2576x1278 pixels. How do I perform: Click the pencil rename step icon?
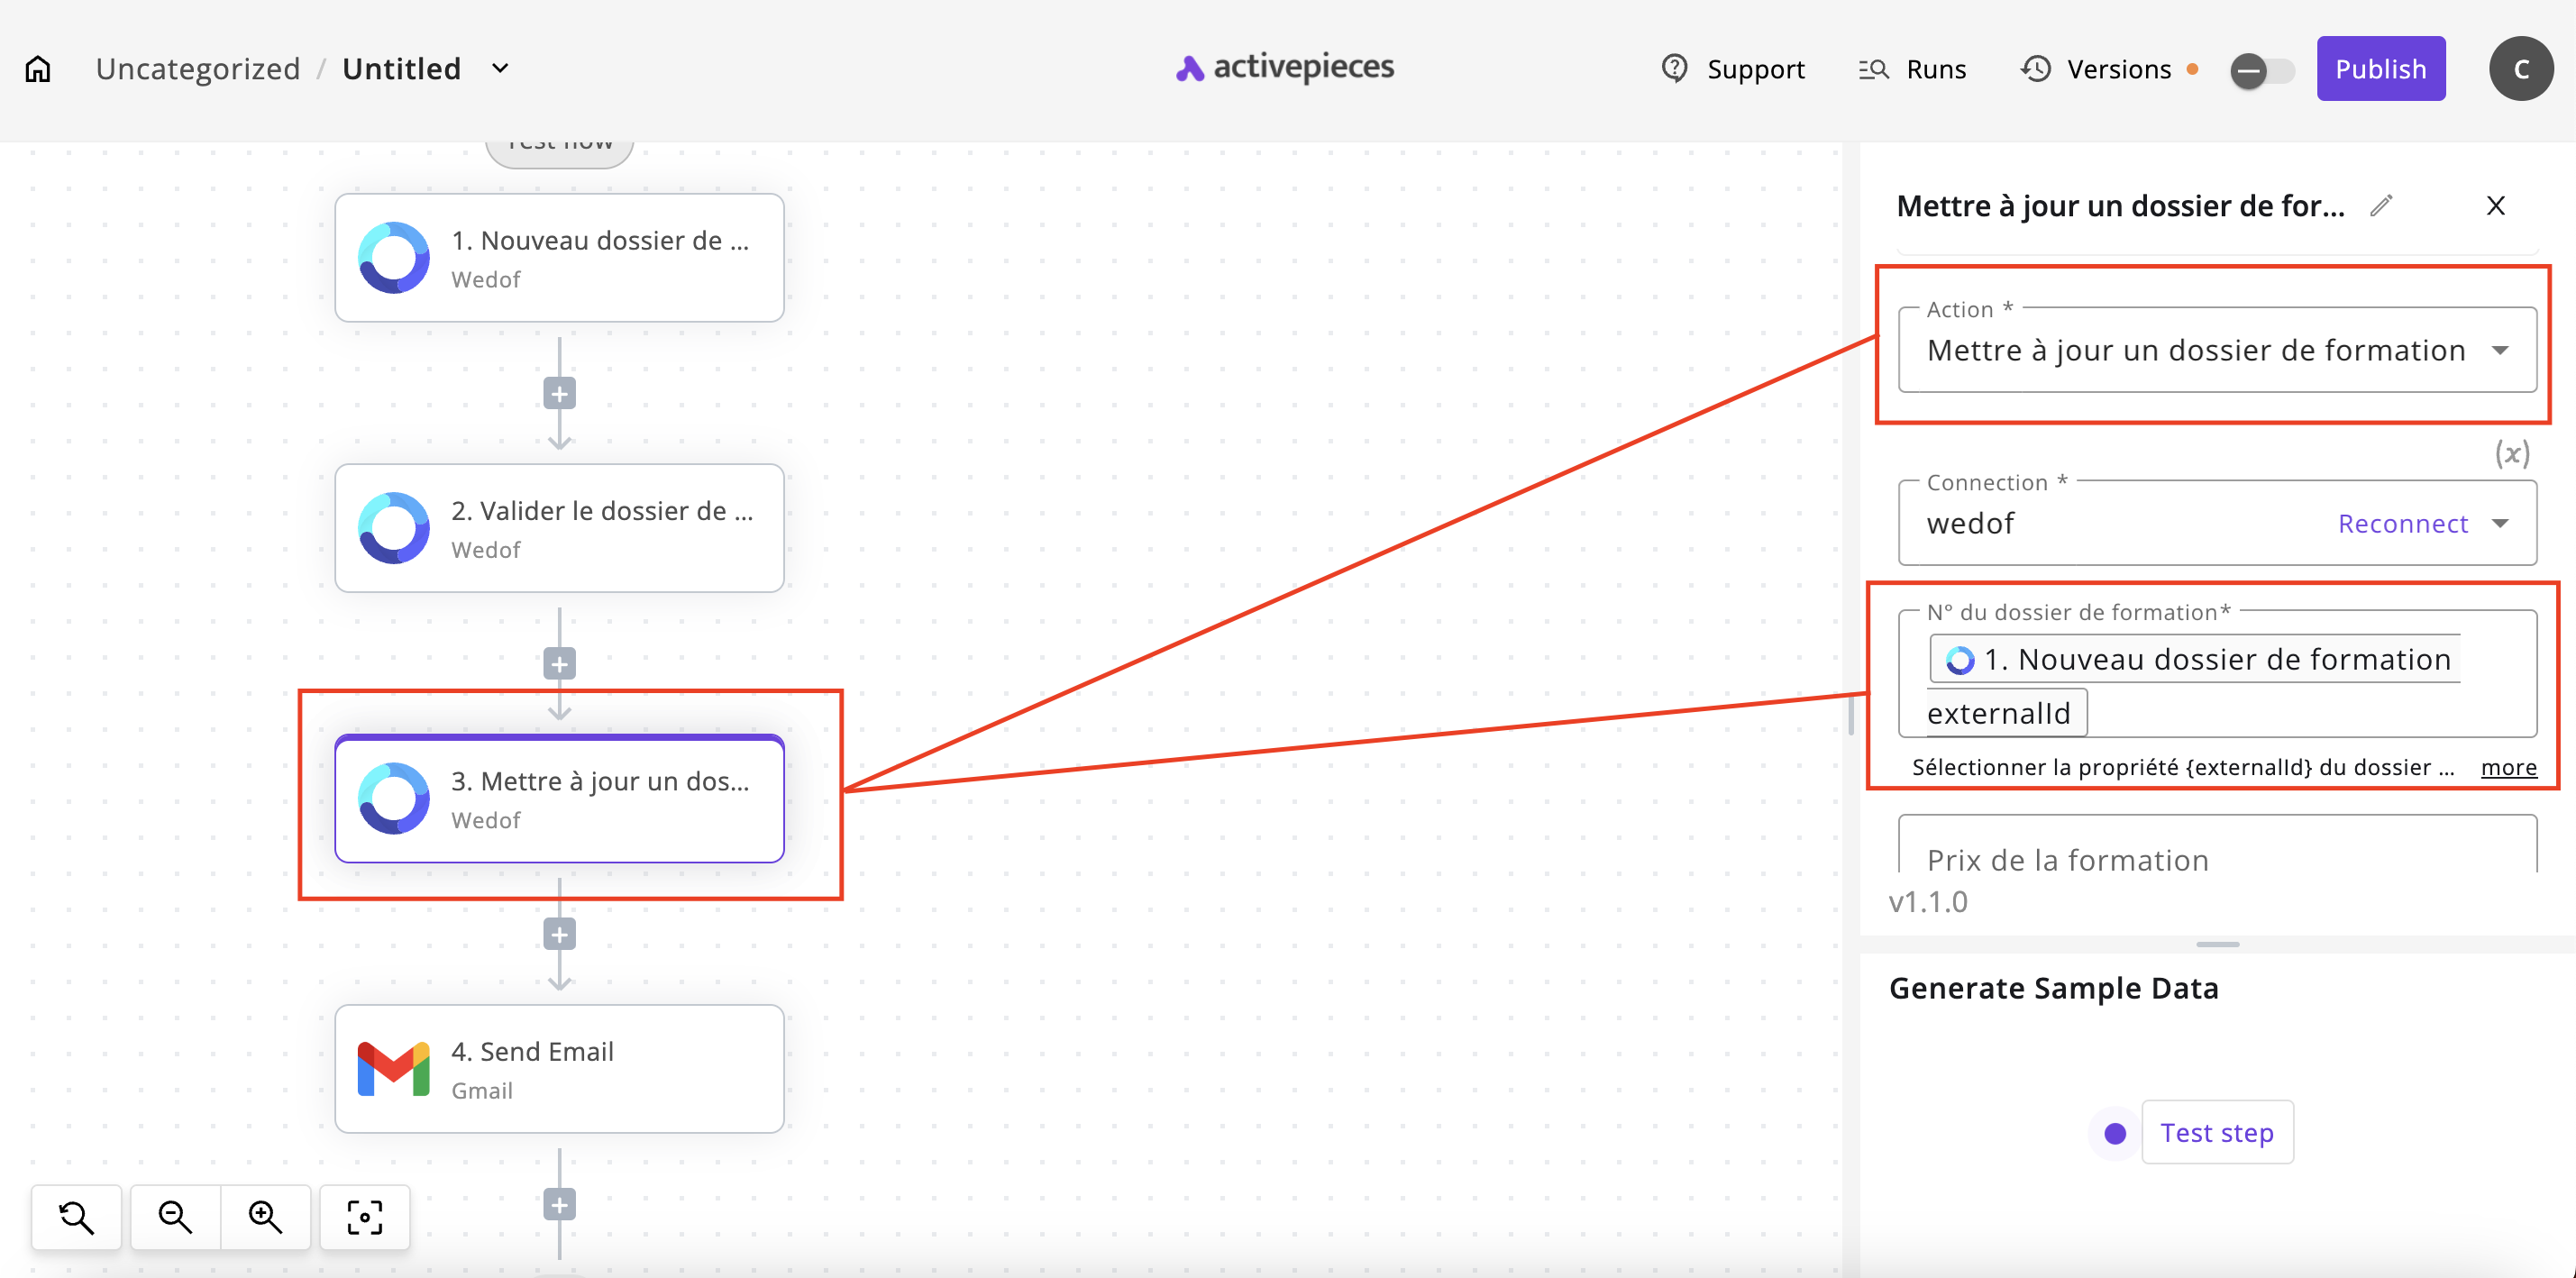2381,205
